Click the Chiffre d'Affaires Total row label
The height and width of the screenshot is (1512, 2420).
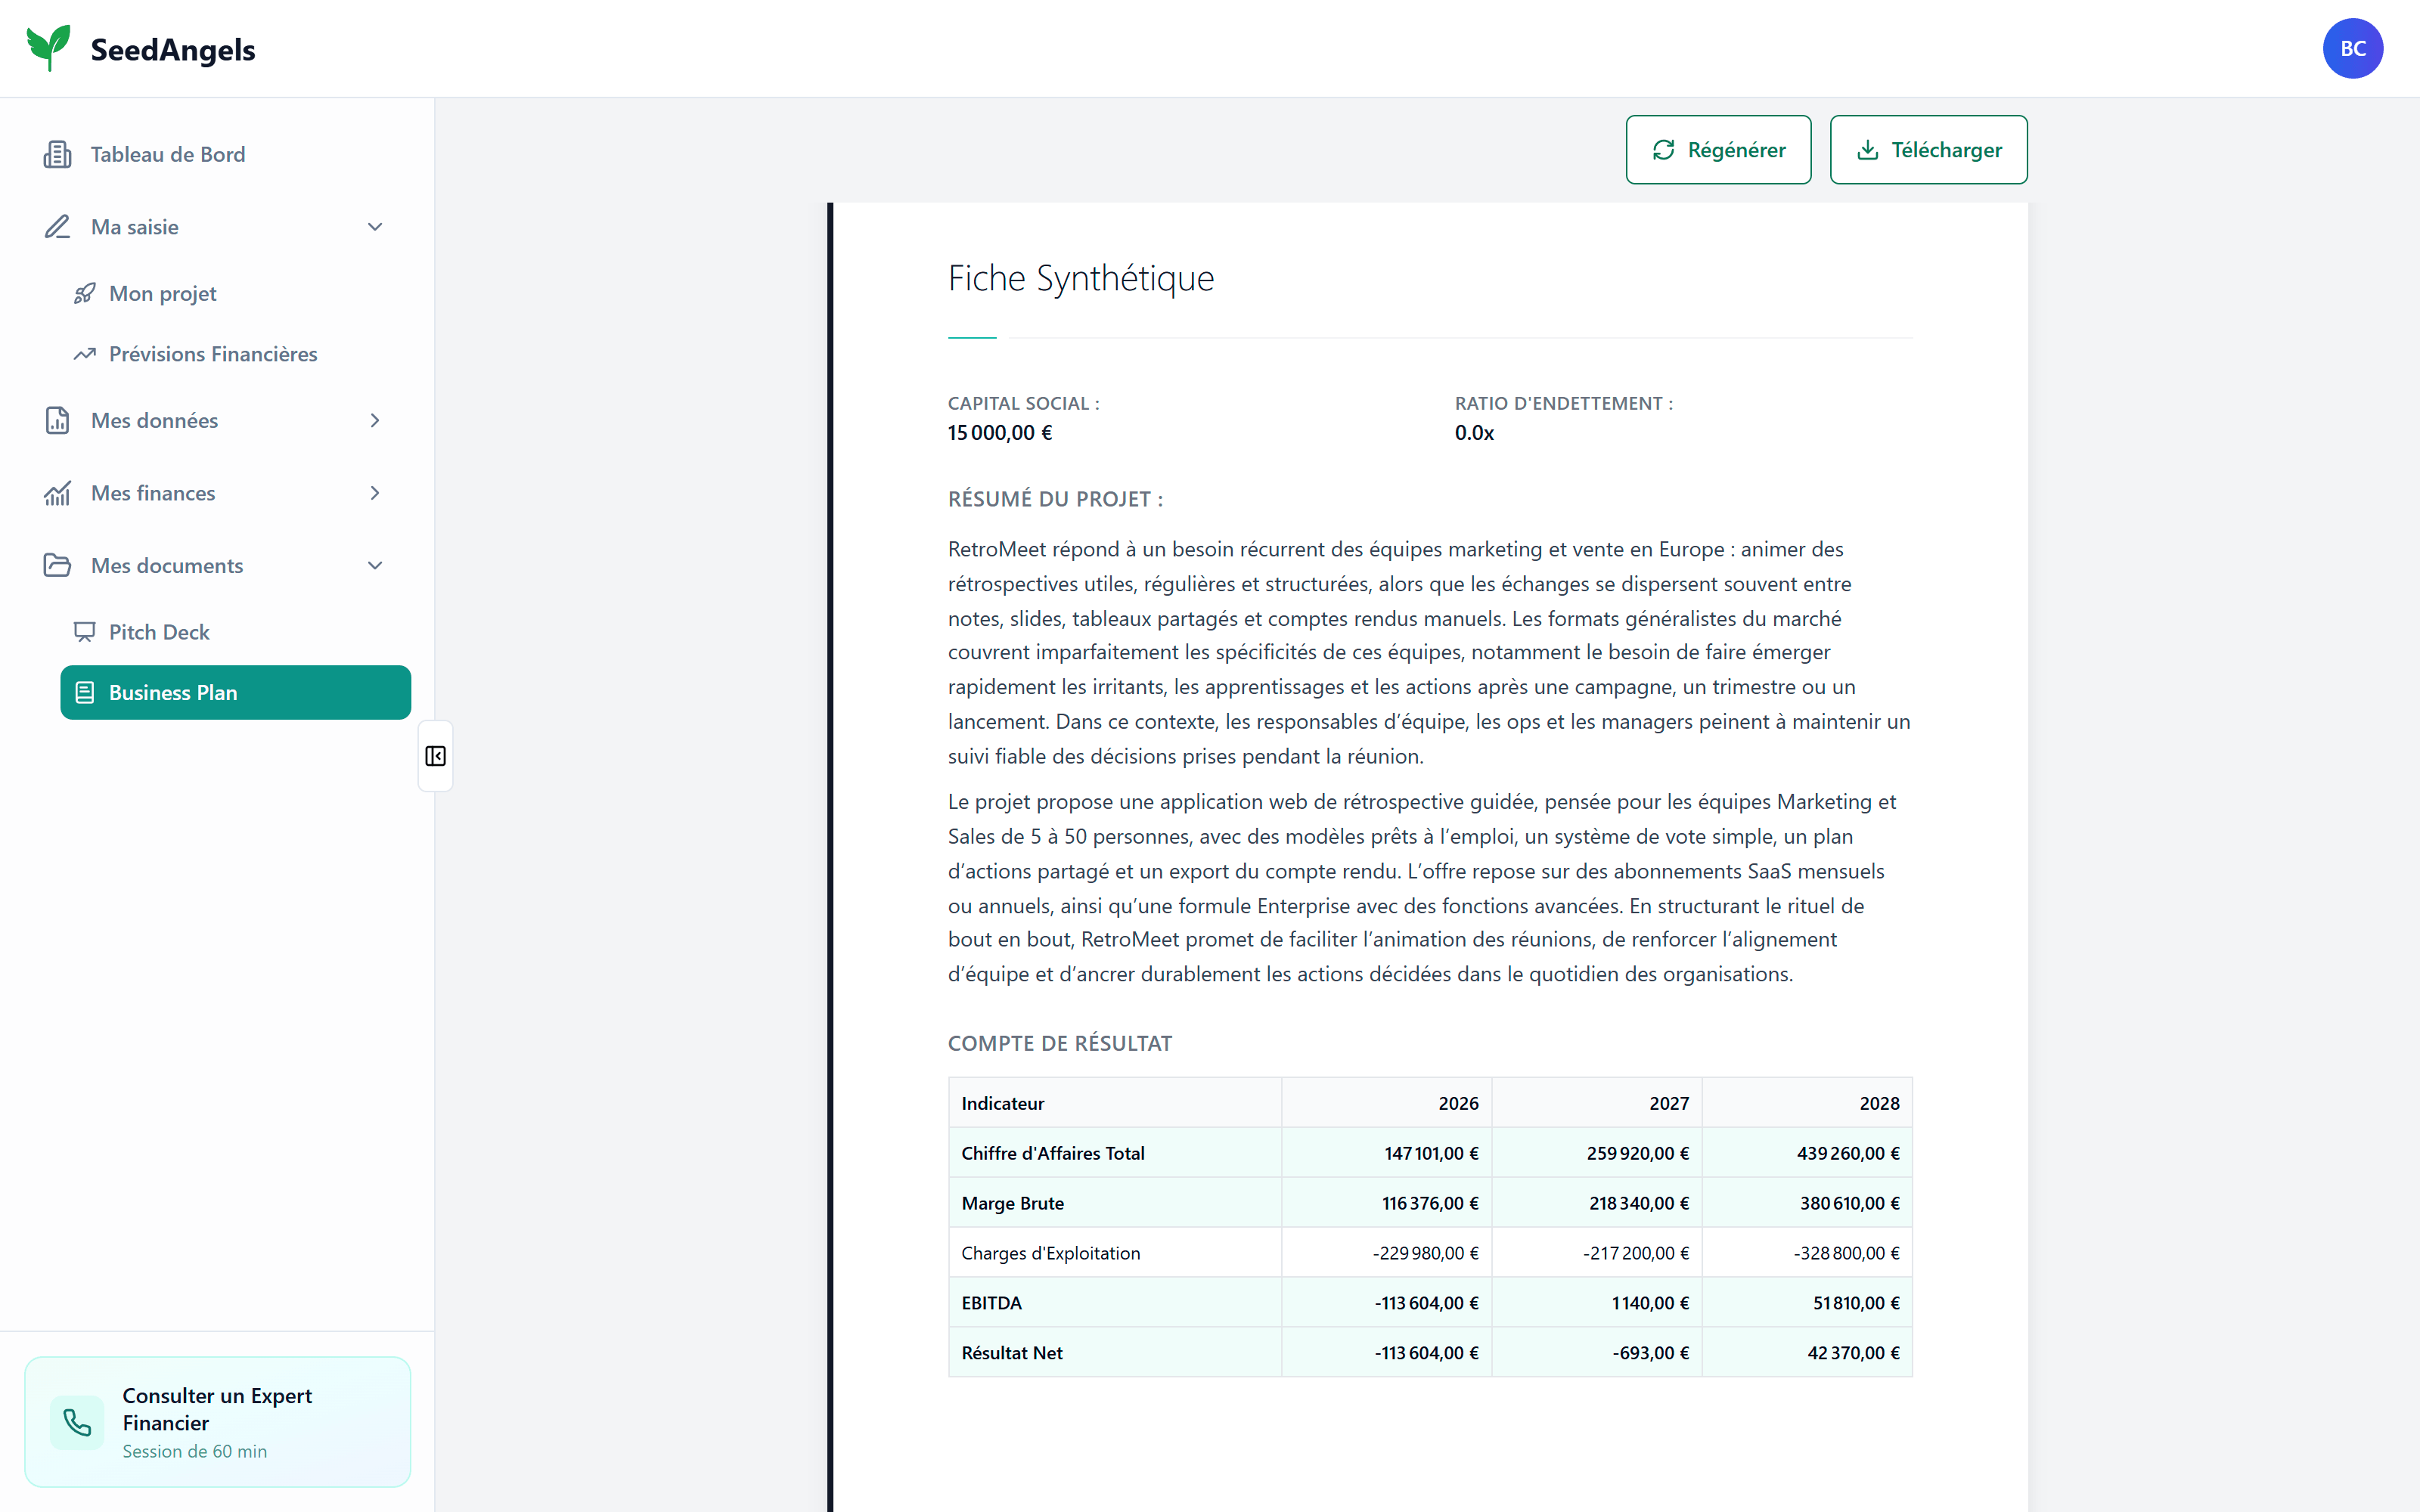point(1053,1153)
